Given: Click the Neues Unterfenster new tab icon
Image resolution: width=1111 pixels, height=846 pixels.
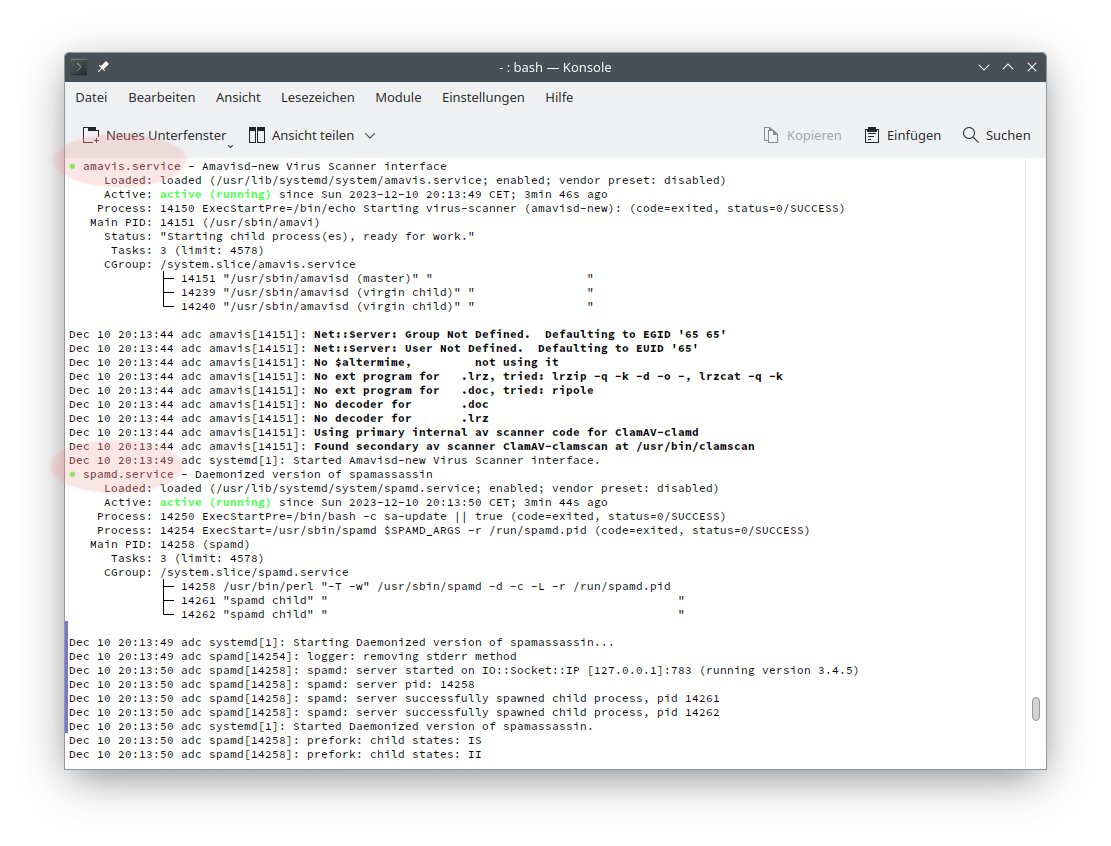Looking at the screenshot, I should click(x=91, y=135).
